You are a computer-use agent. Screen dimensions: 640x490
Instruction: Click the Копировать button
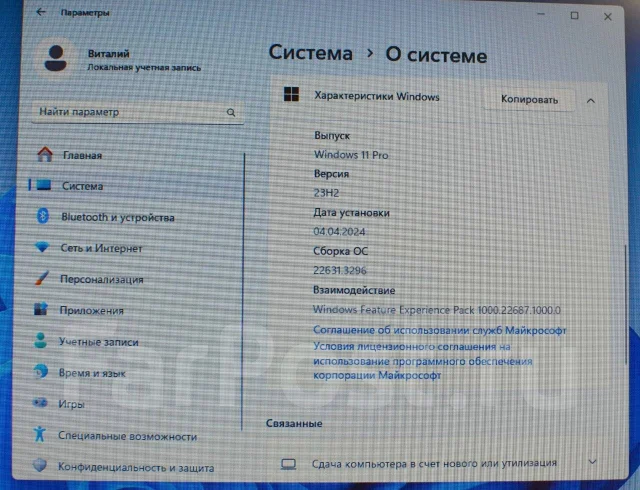click(x=529, y=100)
